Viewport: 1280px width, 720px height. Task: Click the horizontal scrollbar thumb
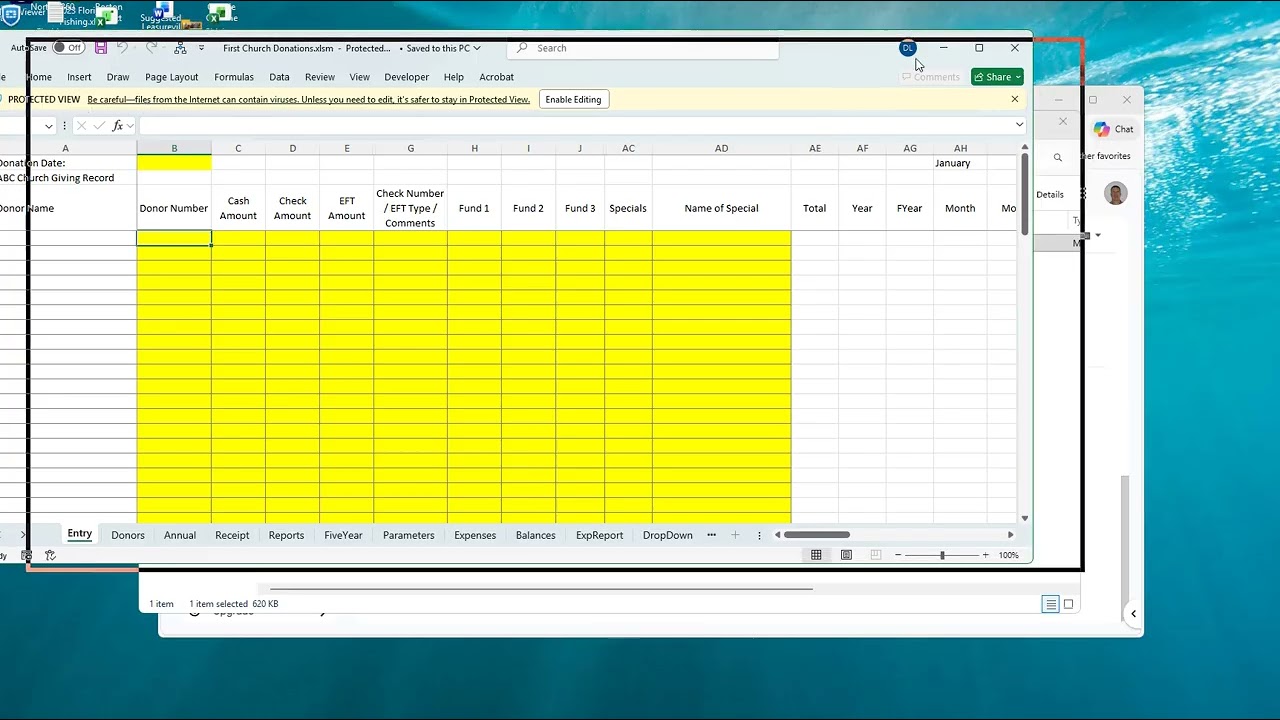pos(817,535)
